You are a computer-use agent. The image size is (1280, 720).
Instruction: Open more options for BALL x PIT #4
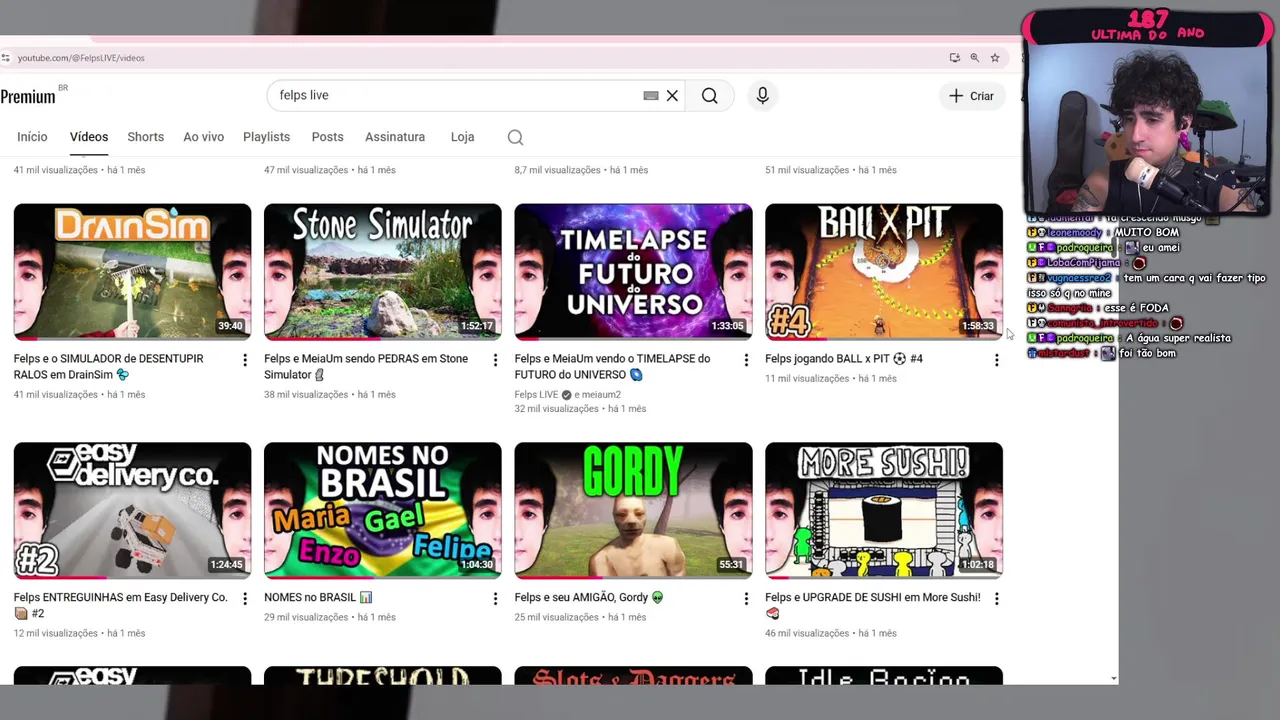point(996,360)
